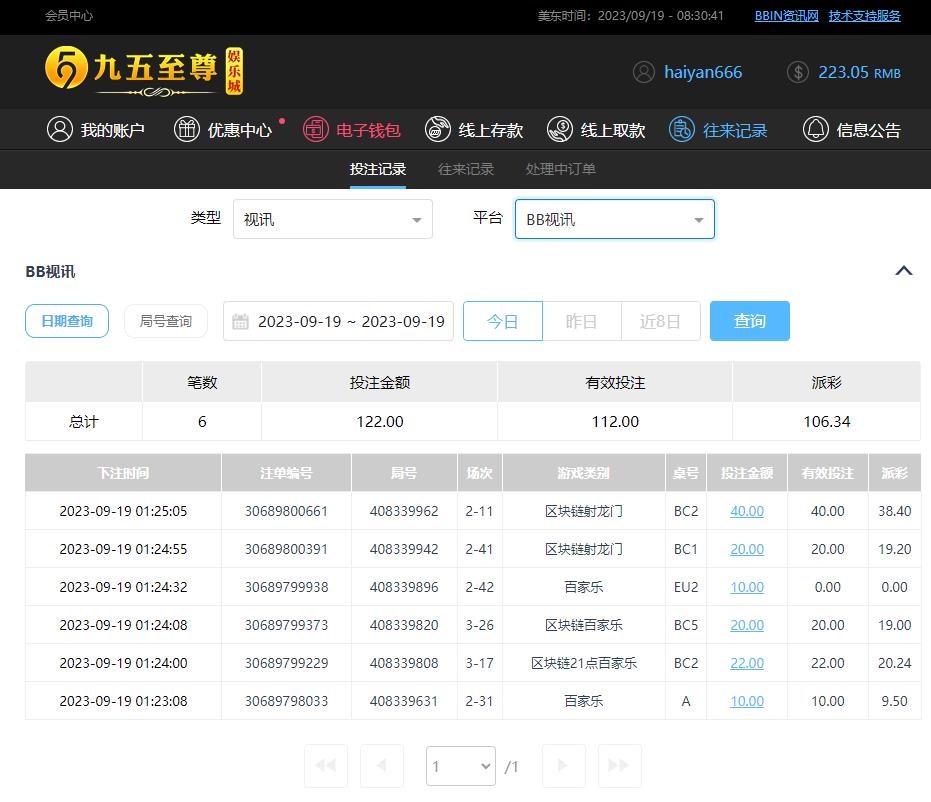Open 优惠中心 gift icon
This screenshot has height=802, width=931.
[x=187, y=129]
